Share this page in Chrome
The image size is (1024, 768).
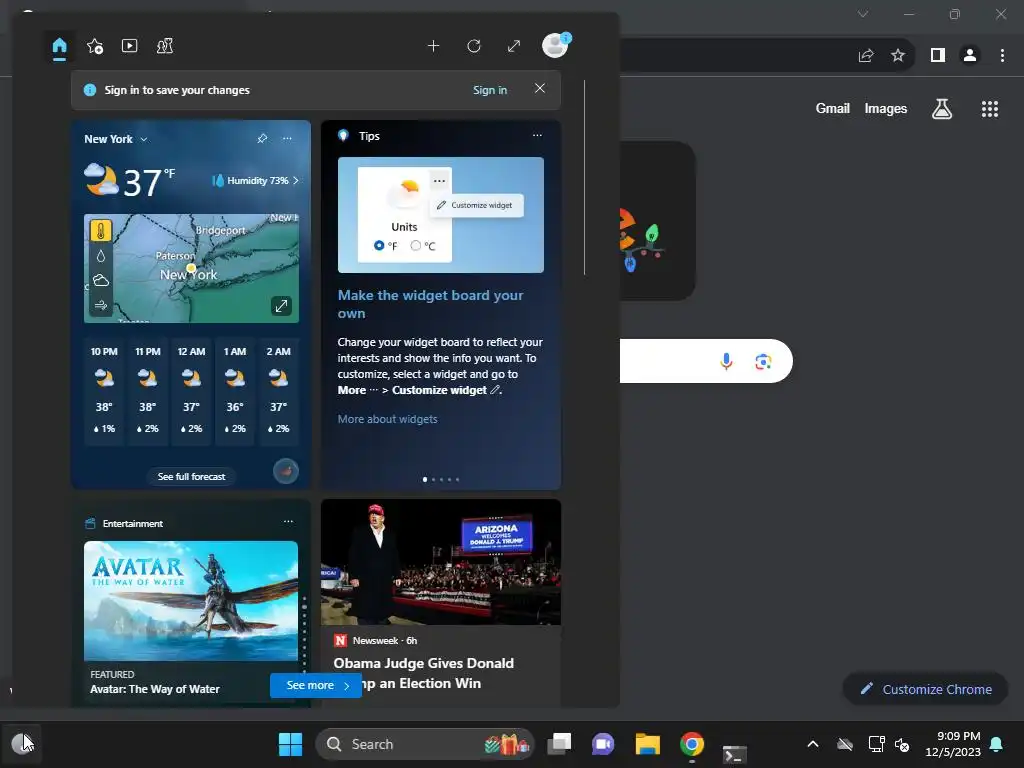pos(866,56)
